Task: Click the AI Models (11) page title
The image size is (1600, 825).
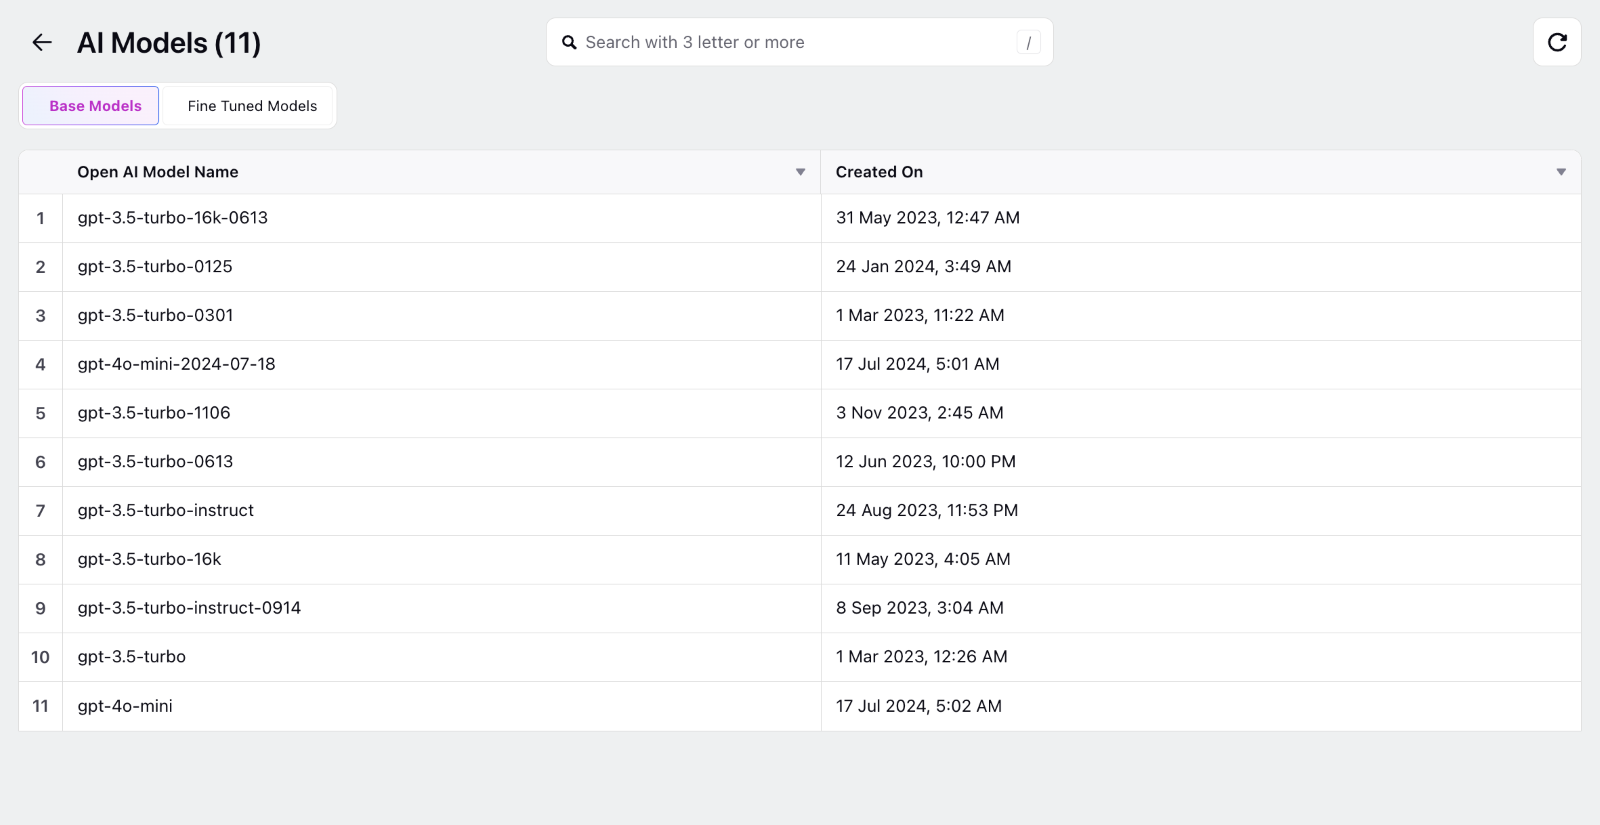Action: tap(169, 43)
